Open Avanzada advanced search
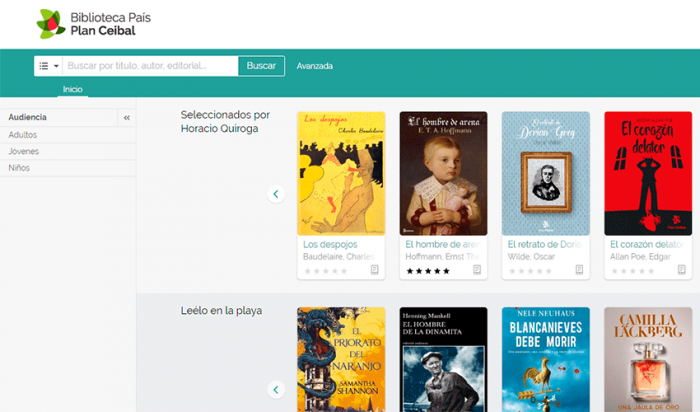The image size is (700, 412). click(315, 66)
